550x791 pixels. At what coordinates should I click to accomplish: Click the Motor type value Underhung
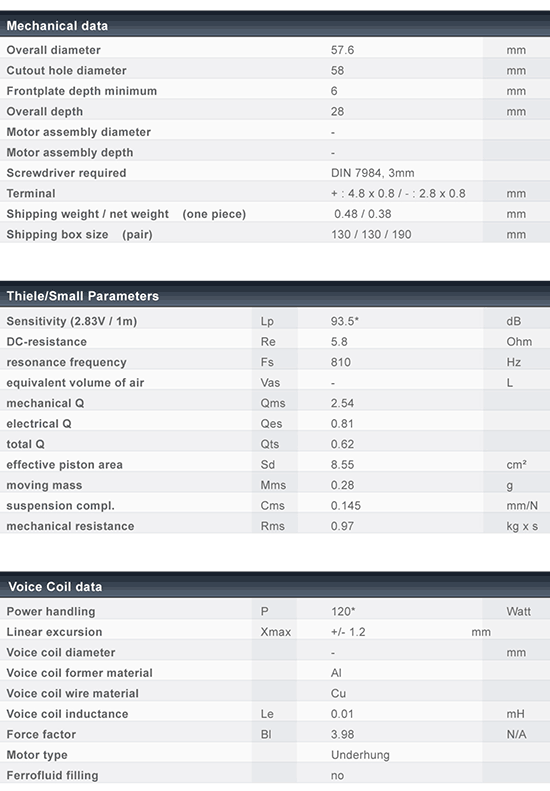360,755
